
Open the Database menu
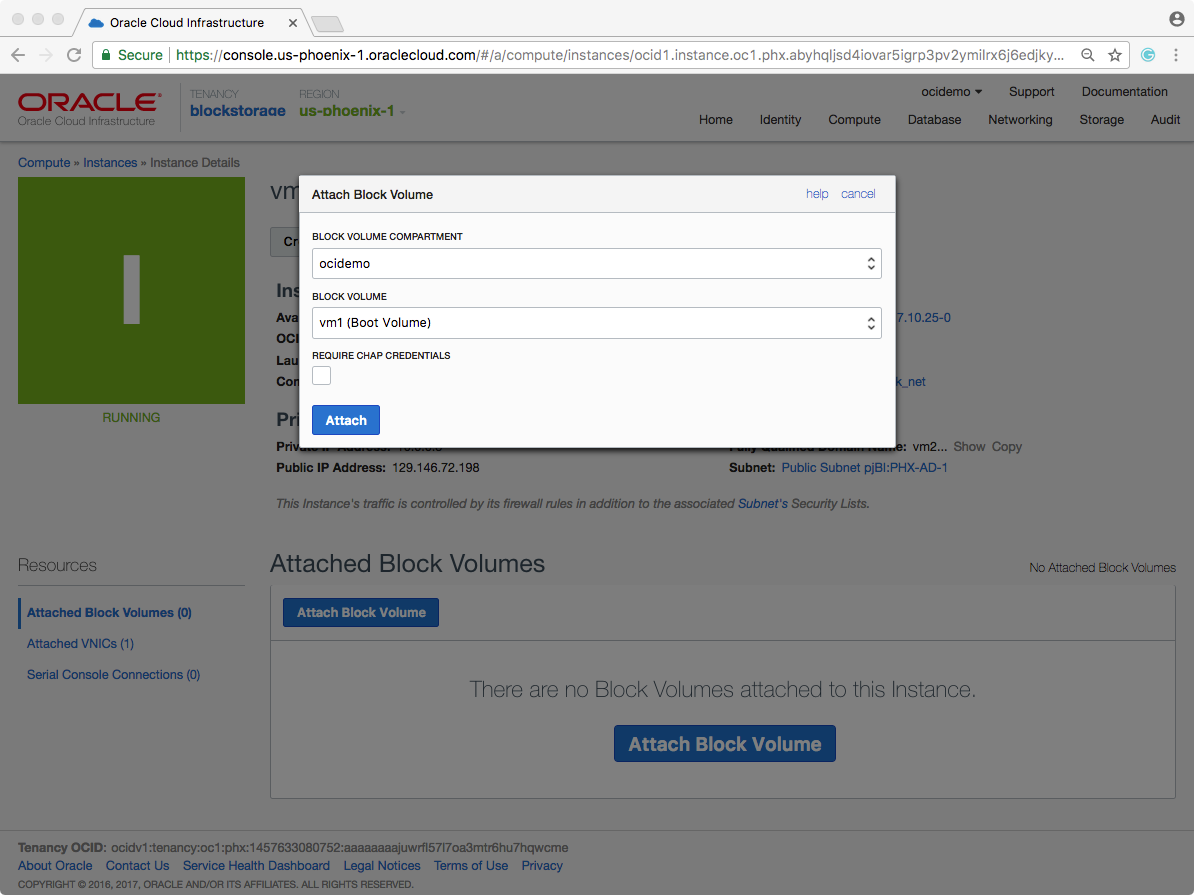click(x=934, y=120)
